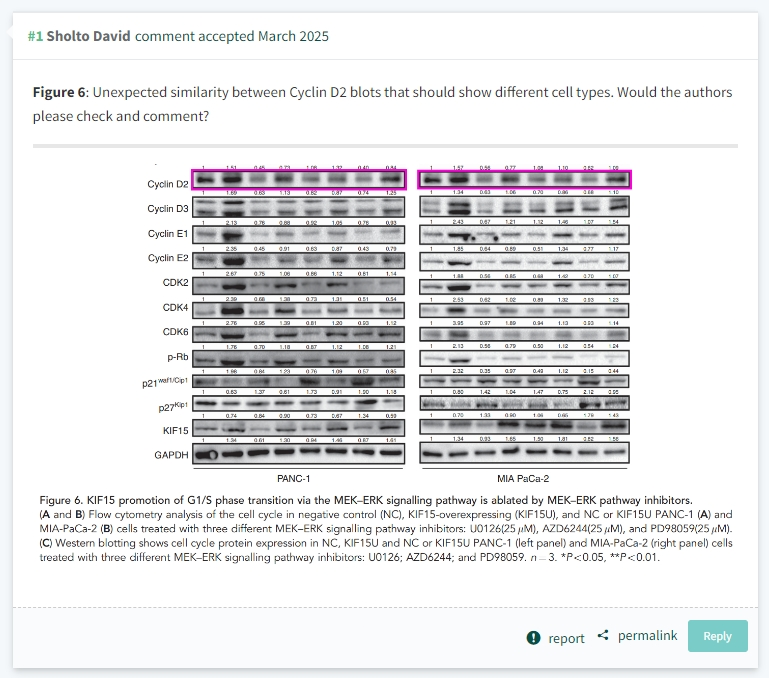Open the permalink text link
Image resolution: width=769 pixels, height=678 pixels.
(x=647, y=636)
